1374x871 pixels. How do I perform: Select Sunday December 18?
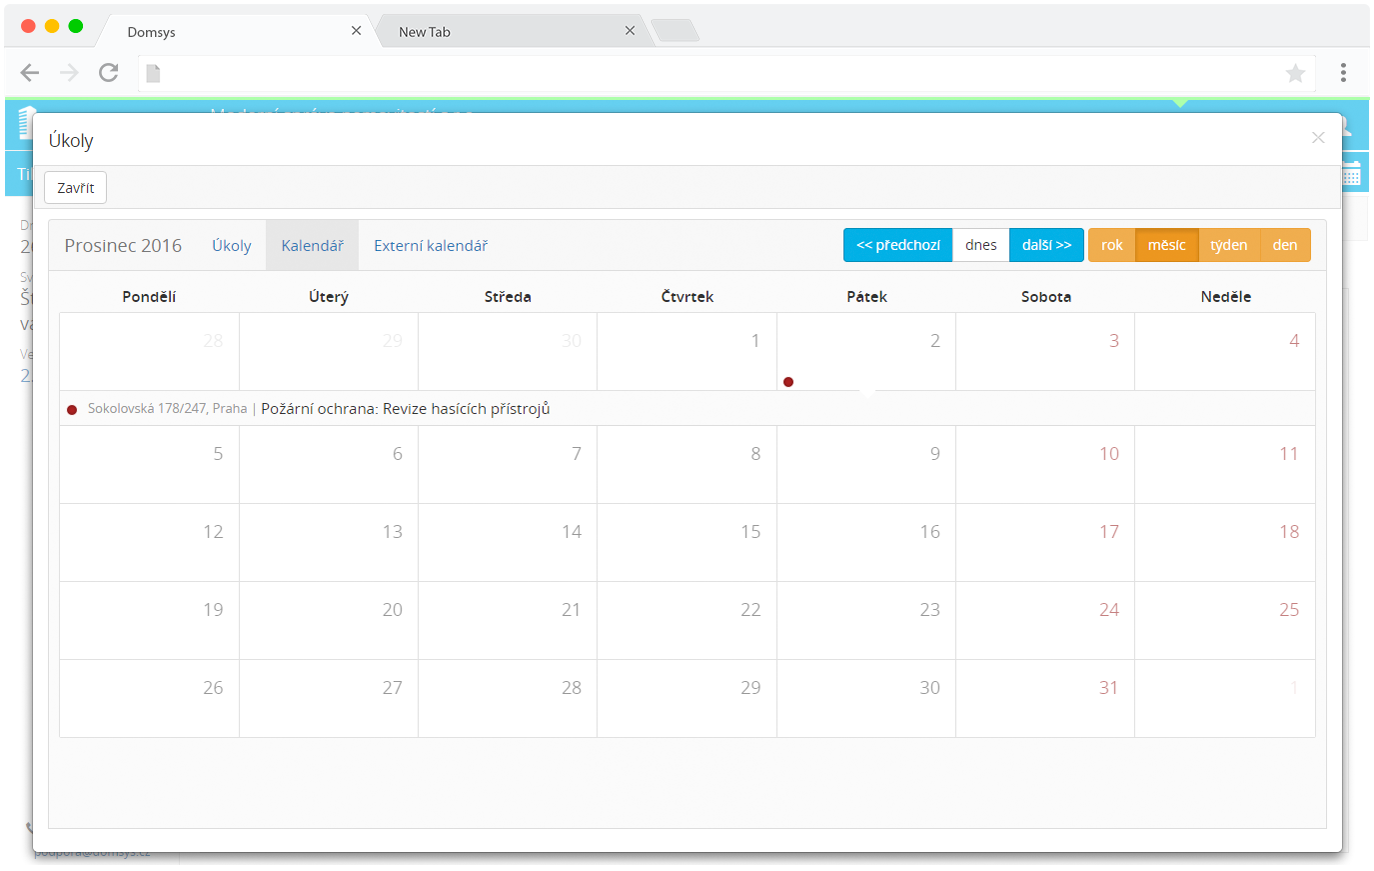point(1225,542)
